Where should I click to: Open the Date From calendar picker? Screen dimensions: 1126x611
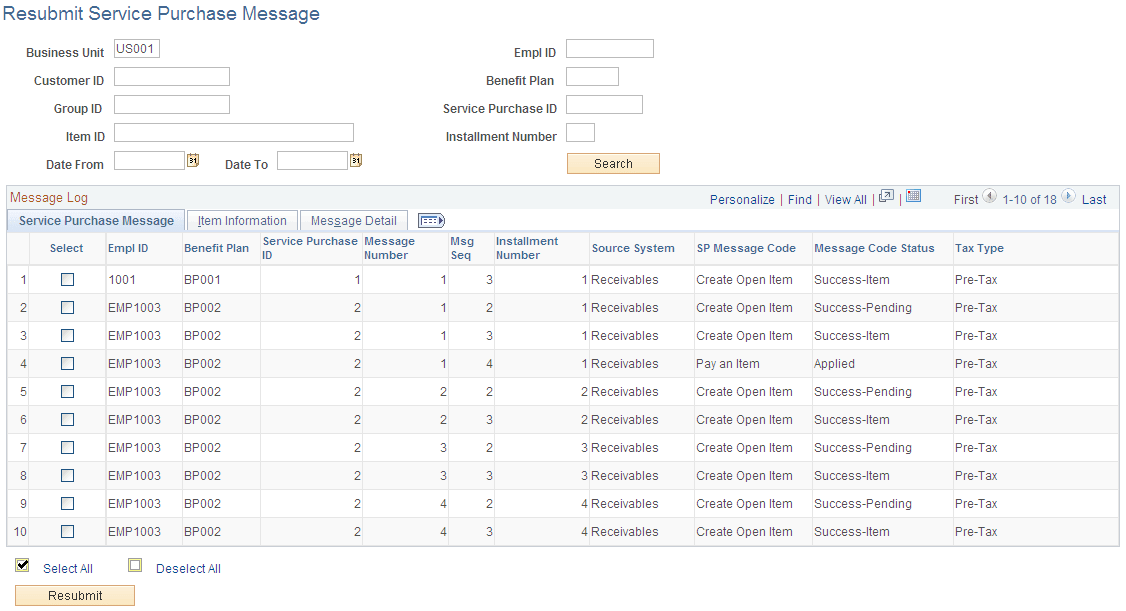coord(193,160)
